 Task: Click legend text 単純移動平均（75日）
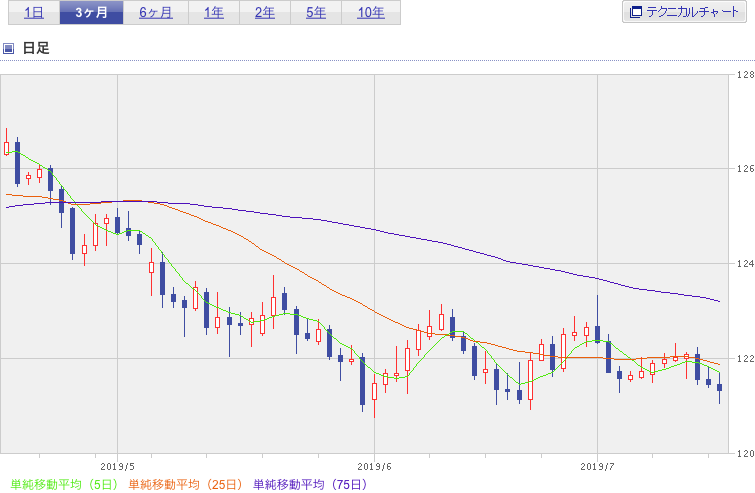(310, 484)
